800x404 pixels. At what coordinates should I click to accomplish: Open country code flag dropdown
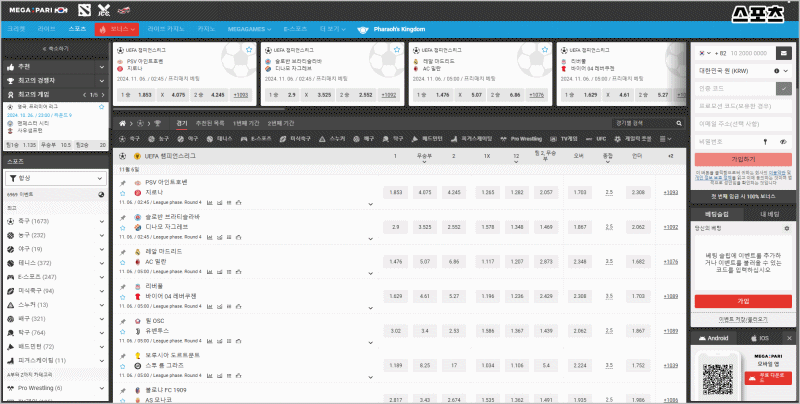click(x=705, y=53)
